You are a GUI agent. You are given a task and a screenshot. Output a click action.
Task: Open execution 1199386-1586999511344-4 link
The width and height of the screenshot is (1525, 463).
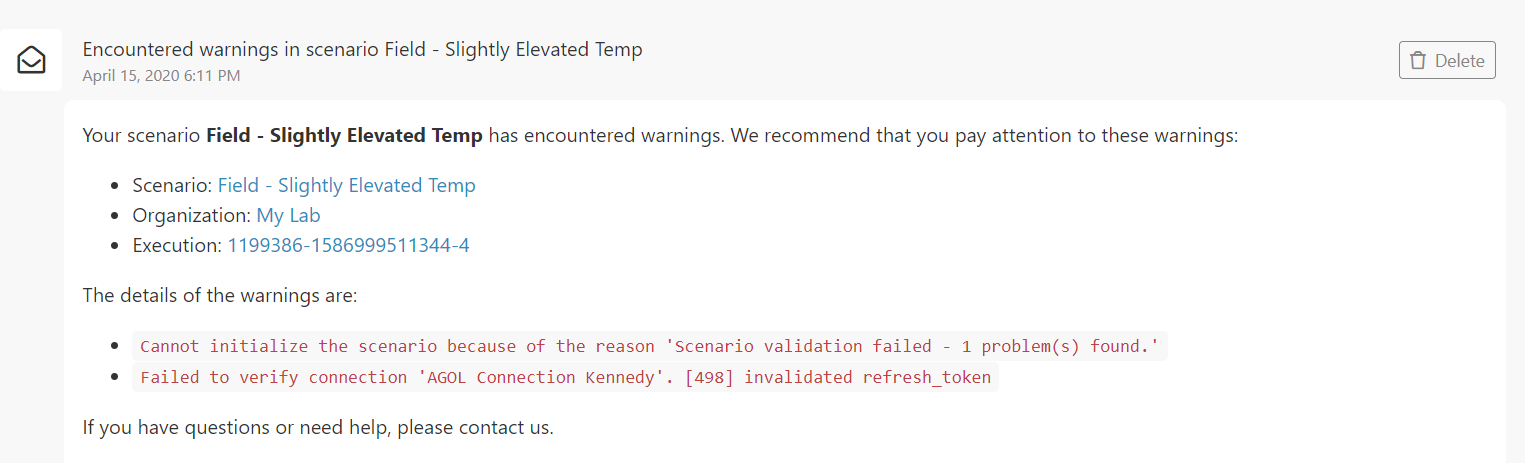pos(348,245)
